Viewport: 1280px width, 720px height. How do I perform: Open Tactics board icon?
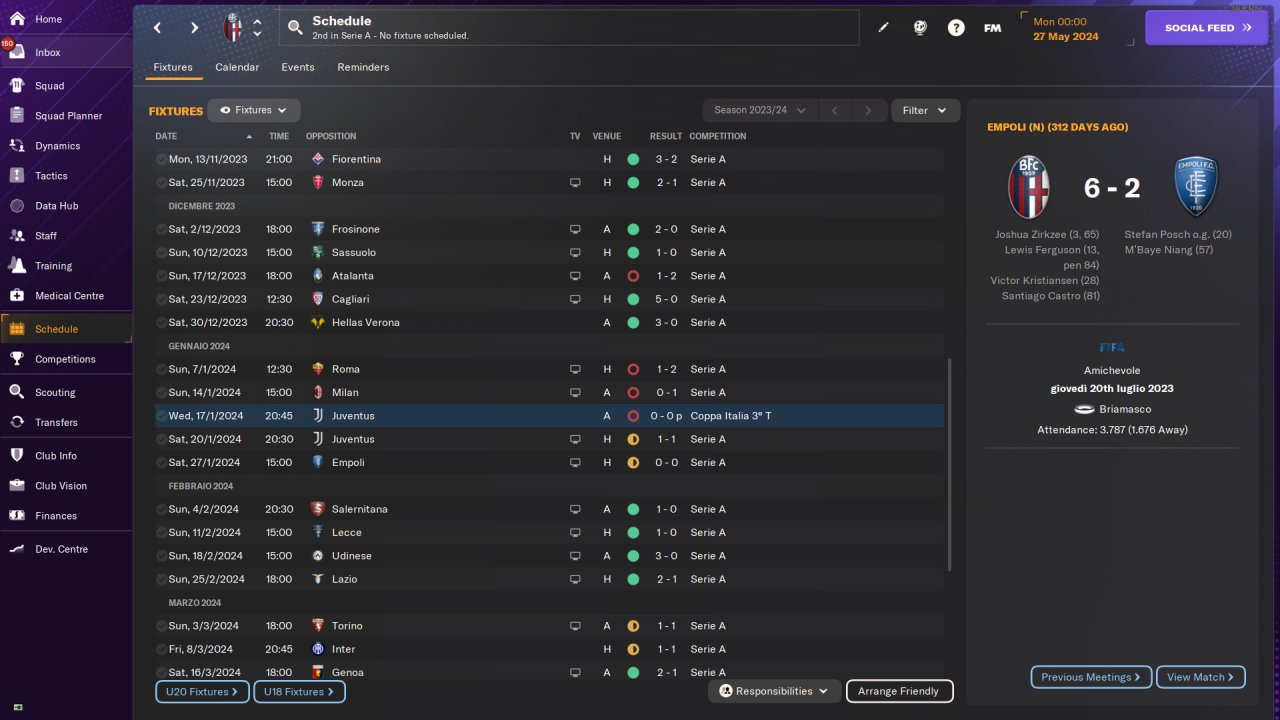point(17,176)
